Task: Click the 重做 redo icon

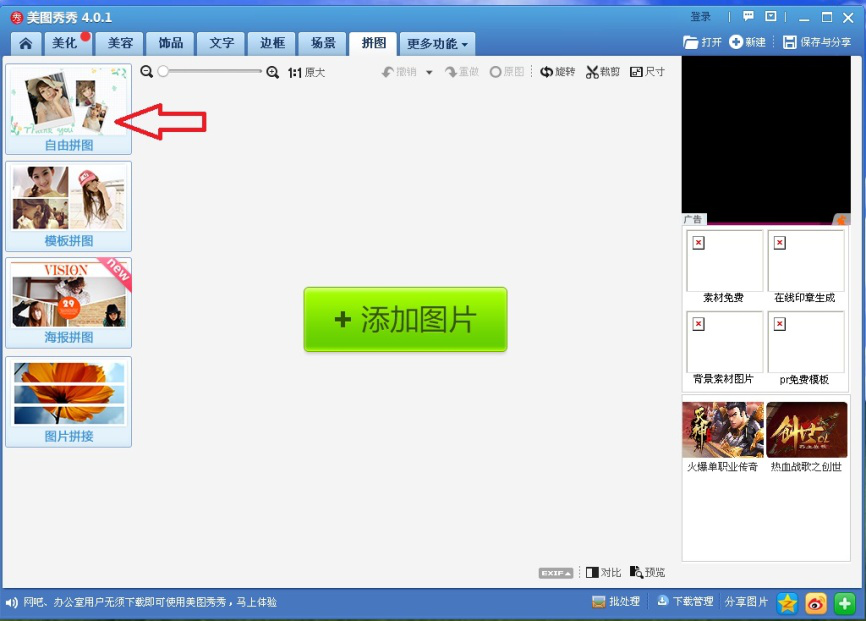Action: 451,72
